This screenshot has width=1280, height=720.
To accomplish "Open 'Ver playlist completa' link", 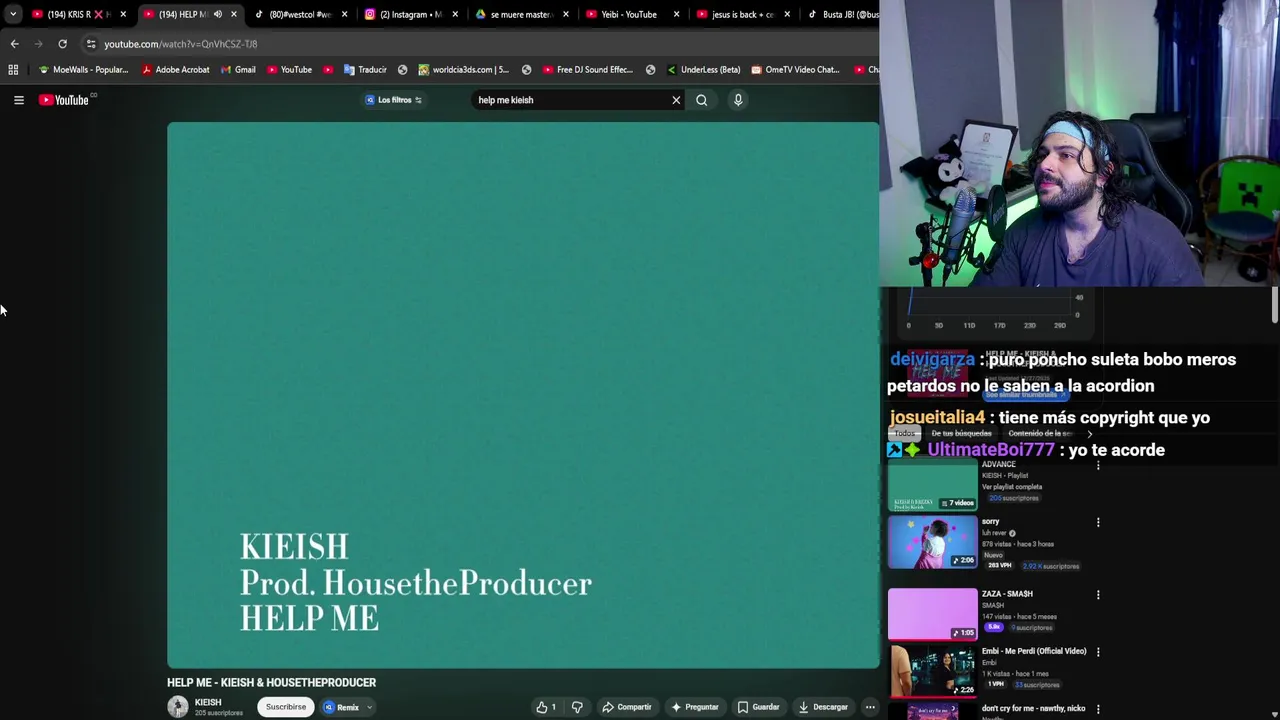I will pyautogui.click(x=1010, y=487).
